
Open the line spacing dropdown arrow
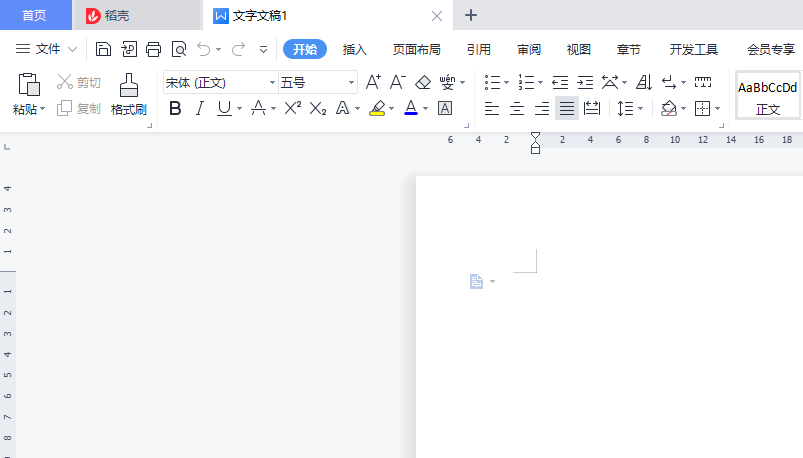click(x=641, y=108)
